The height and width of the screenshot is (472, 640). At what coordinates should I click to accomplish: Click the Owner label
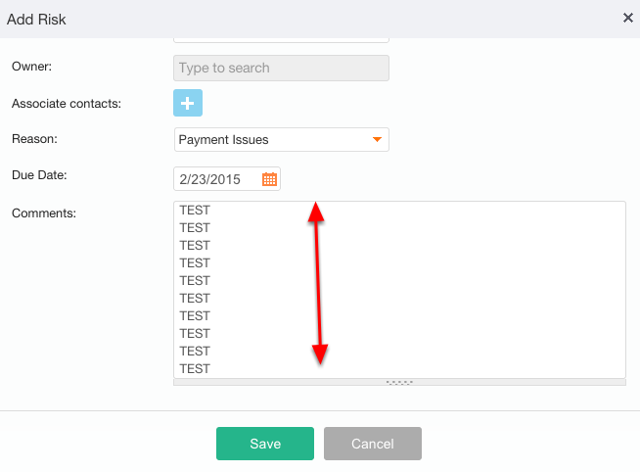(x=32, y=66)
